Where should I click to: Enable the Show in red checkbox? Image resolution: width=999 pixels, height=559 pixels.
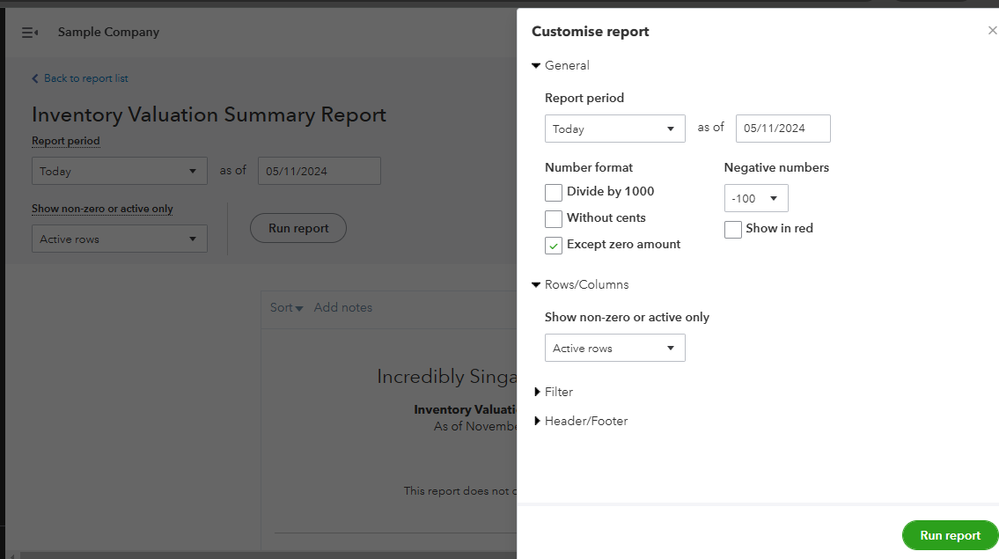pos(733,229)
